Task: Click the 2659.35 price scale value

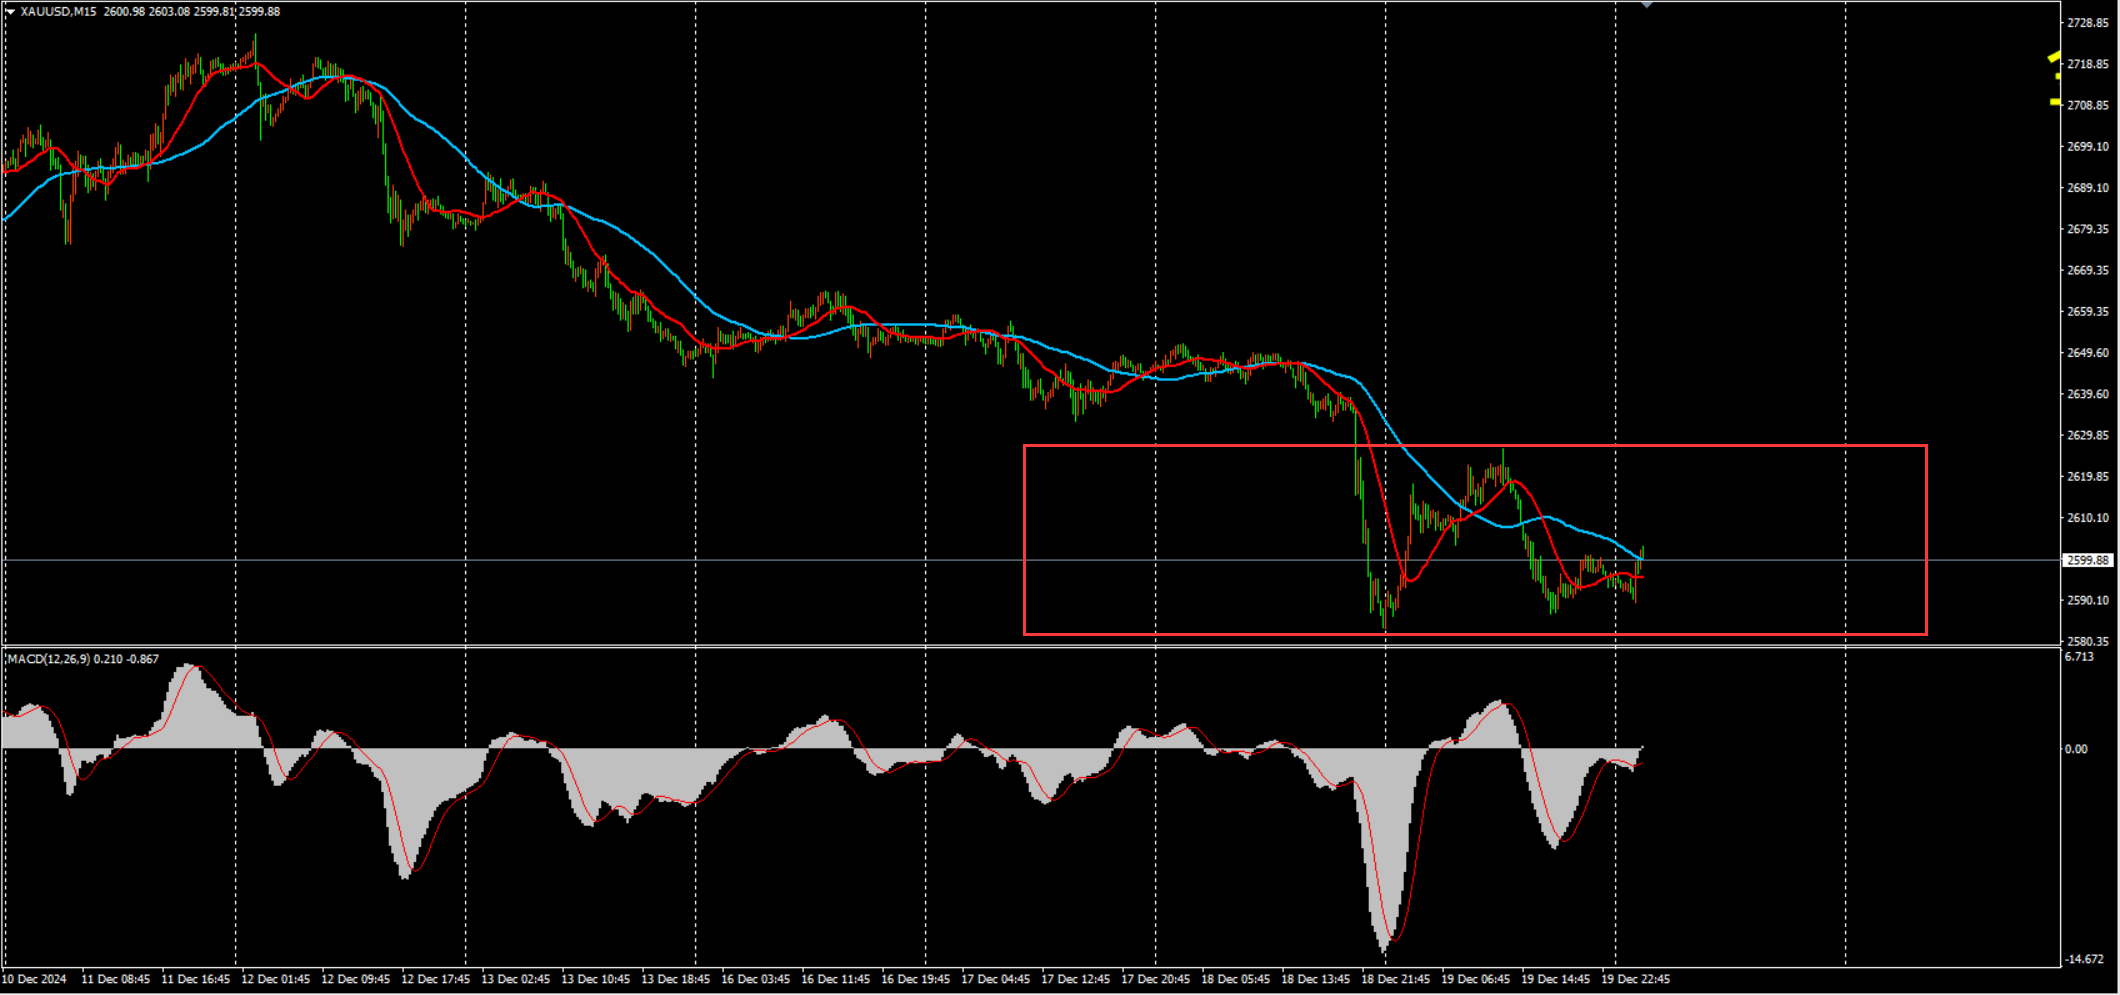Action: point(2088,312)
